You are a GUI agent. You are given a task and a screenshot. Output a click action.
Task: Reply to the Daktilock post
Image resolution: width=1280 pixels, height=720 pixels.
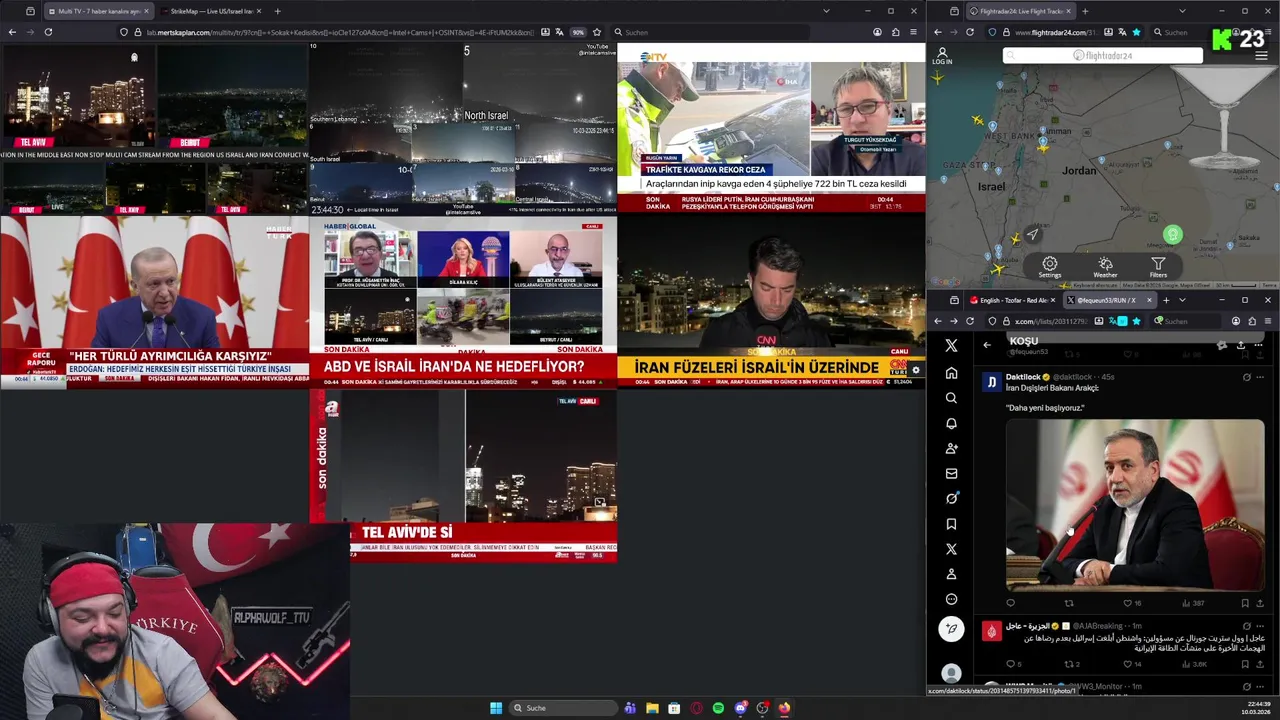click(1010, 603)
